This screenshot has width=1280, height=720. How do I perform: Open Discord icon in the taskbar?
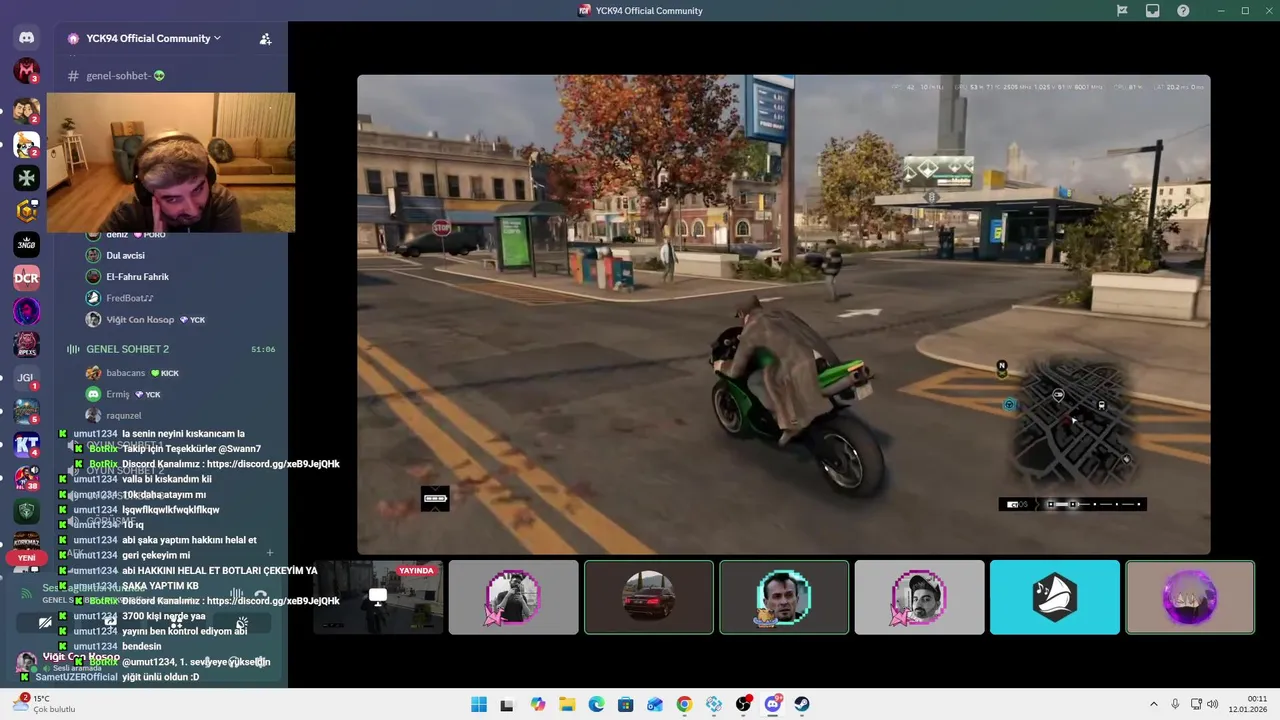pos(773,704)
